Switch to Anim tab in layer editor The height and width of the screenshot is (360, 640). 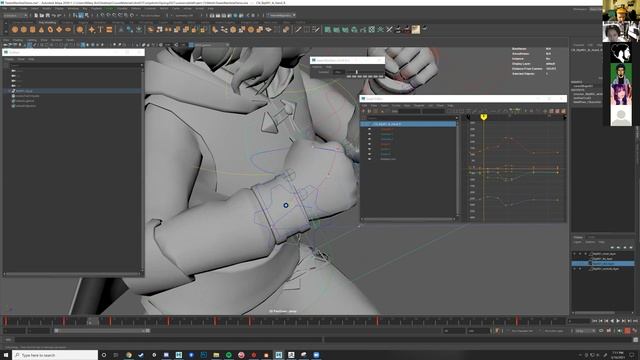591,237
